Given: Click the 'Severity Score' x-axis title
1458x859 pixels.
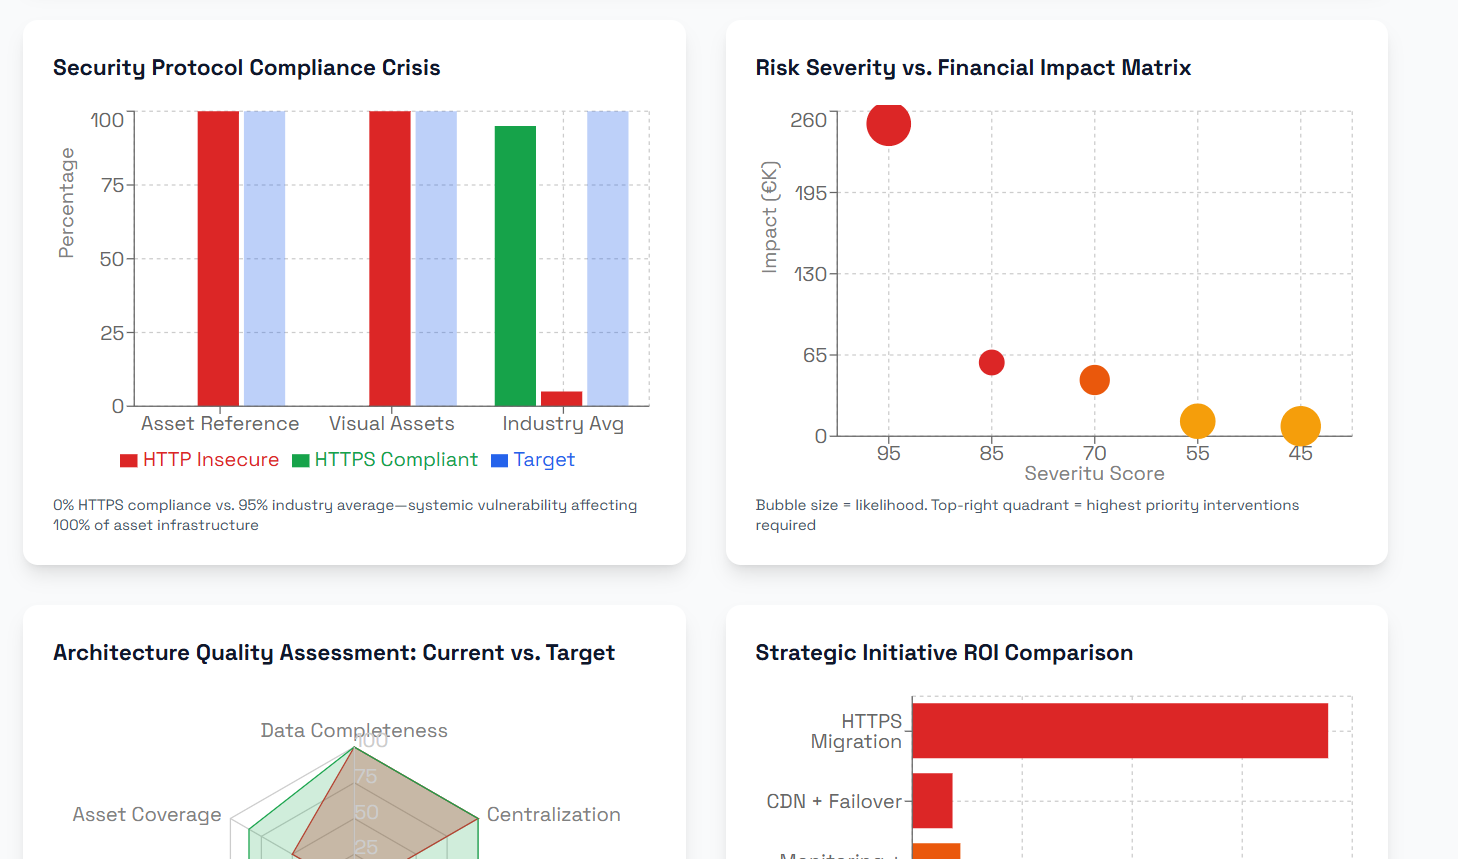Looking at the screenshot, I should pyautogui.click(x=1095, y=474).
